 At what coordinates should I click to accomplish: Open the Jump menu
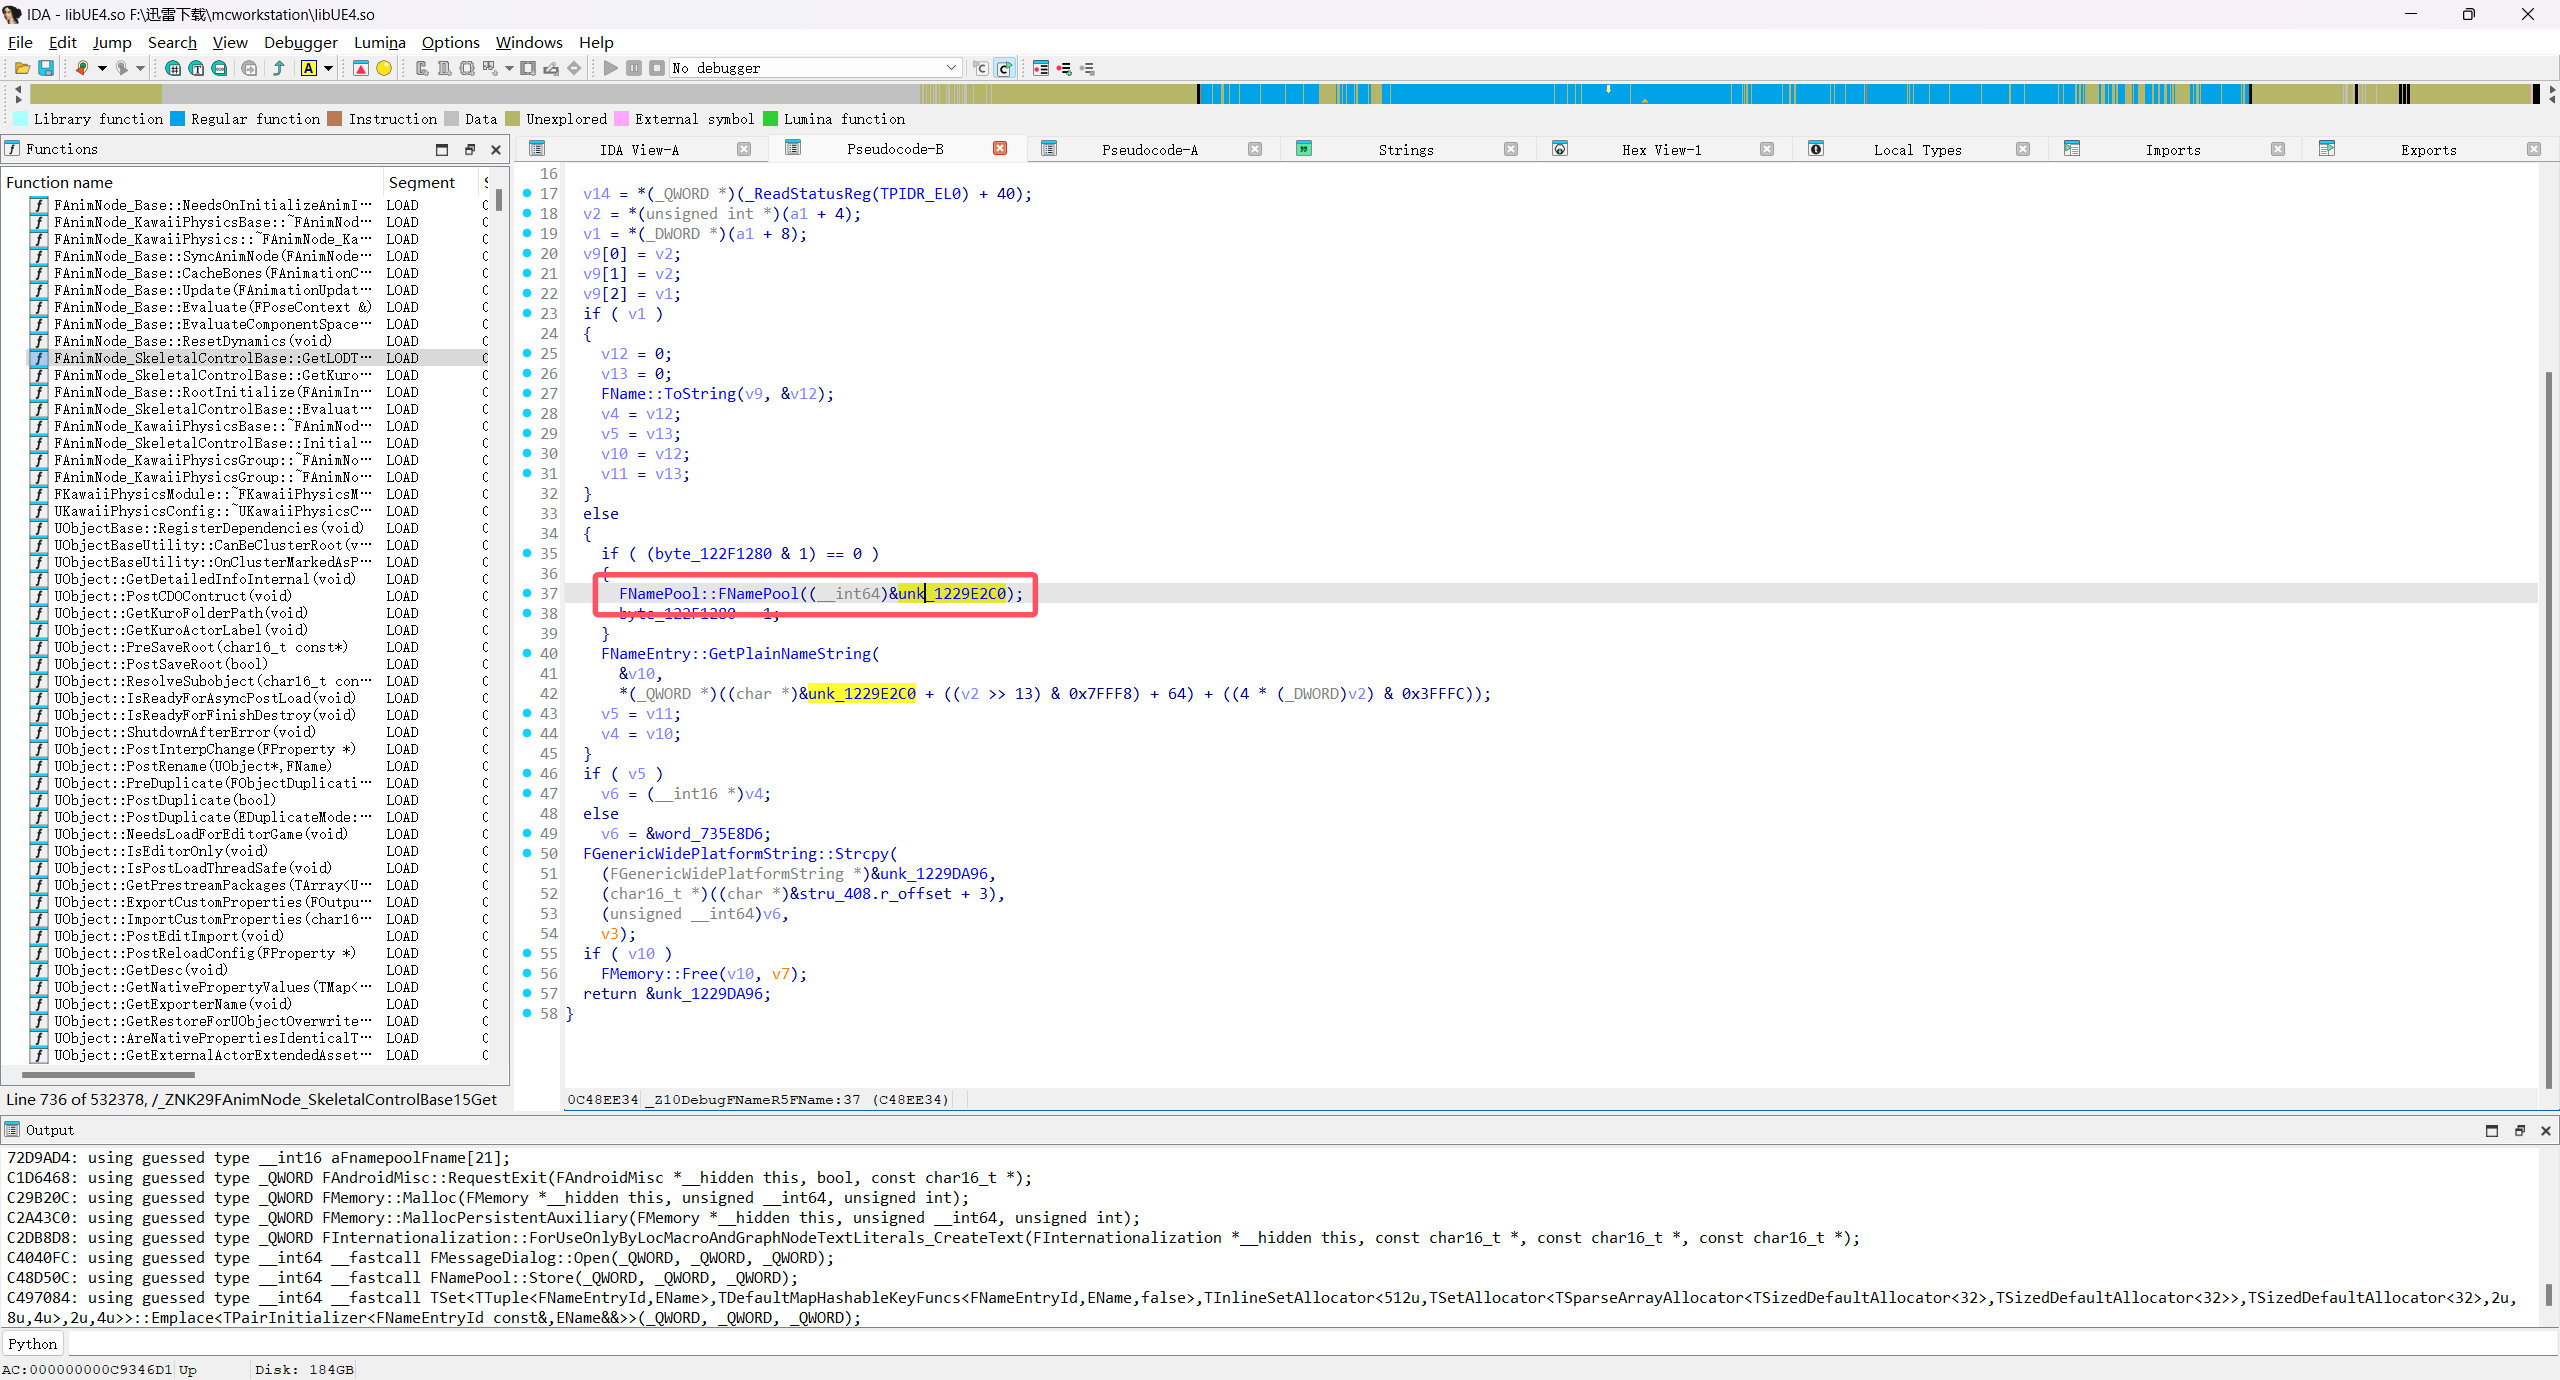tap(112, 42)
